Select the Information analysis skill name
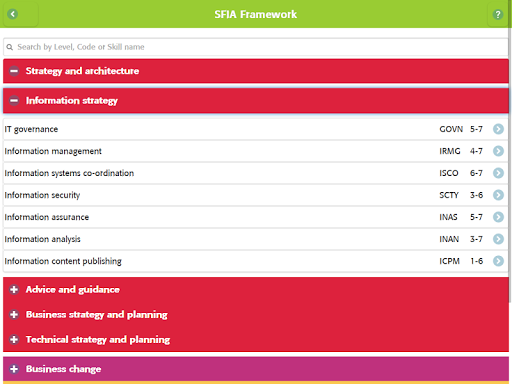The image size is (512, 384). pos(42,239)
